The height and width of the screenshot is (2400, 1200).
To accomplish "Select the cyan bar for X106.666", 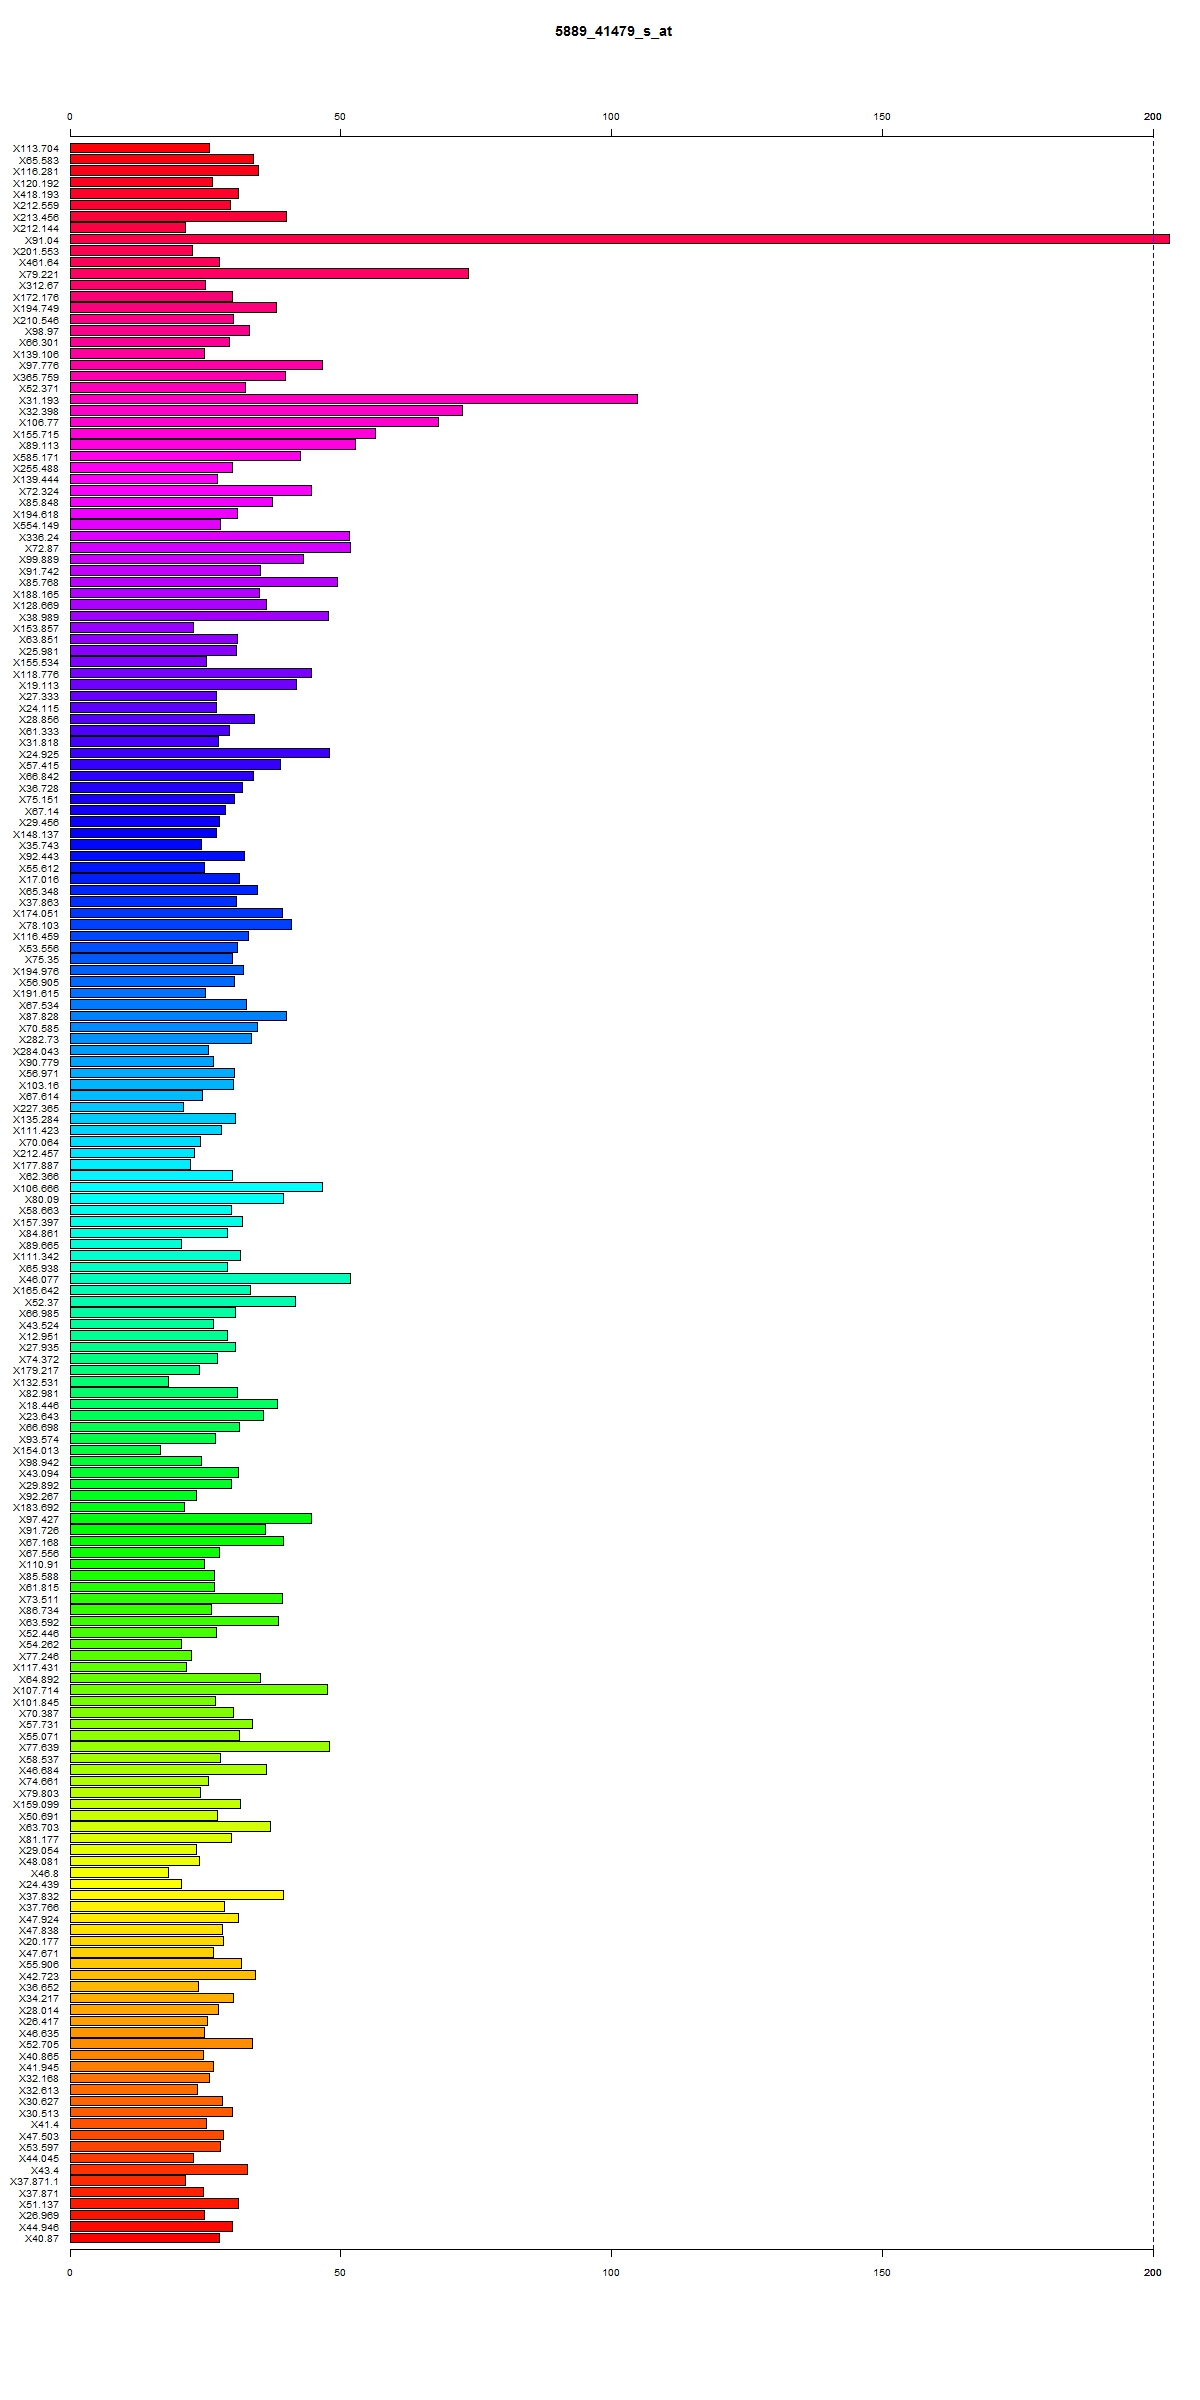I will pos(196,1187).
